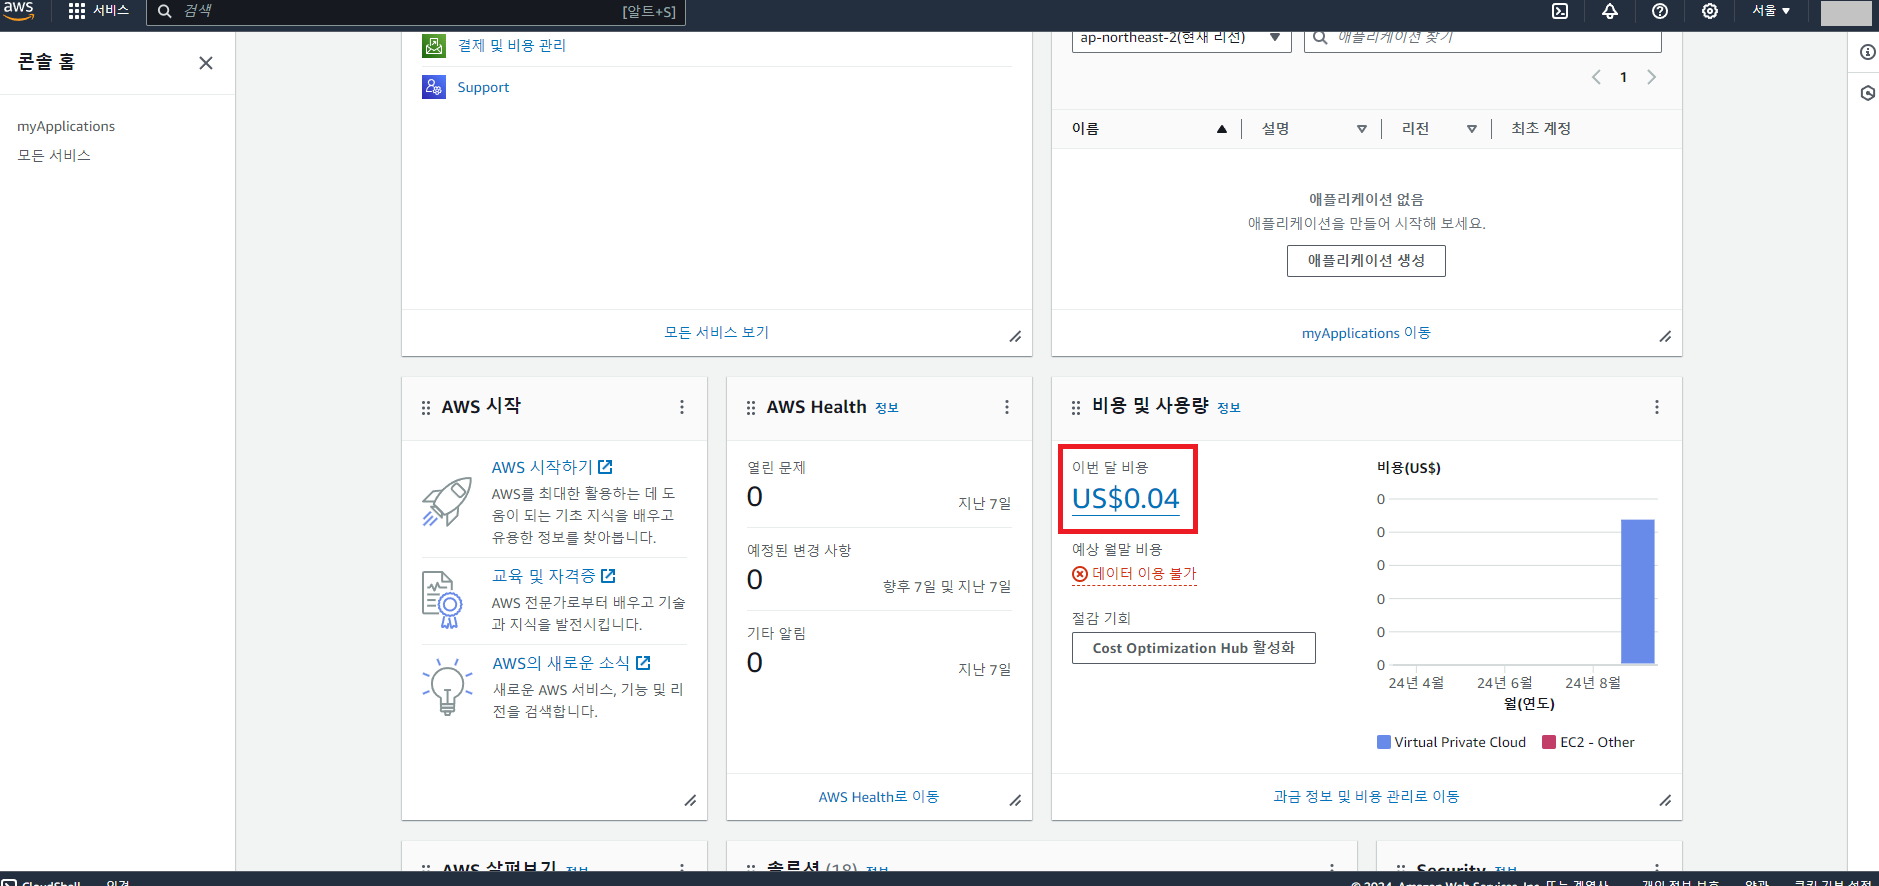Screen dimensions: 1879x886
Task: Open 과금 정보 및 비용 관리로 이동 link
Action: 1366,796
